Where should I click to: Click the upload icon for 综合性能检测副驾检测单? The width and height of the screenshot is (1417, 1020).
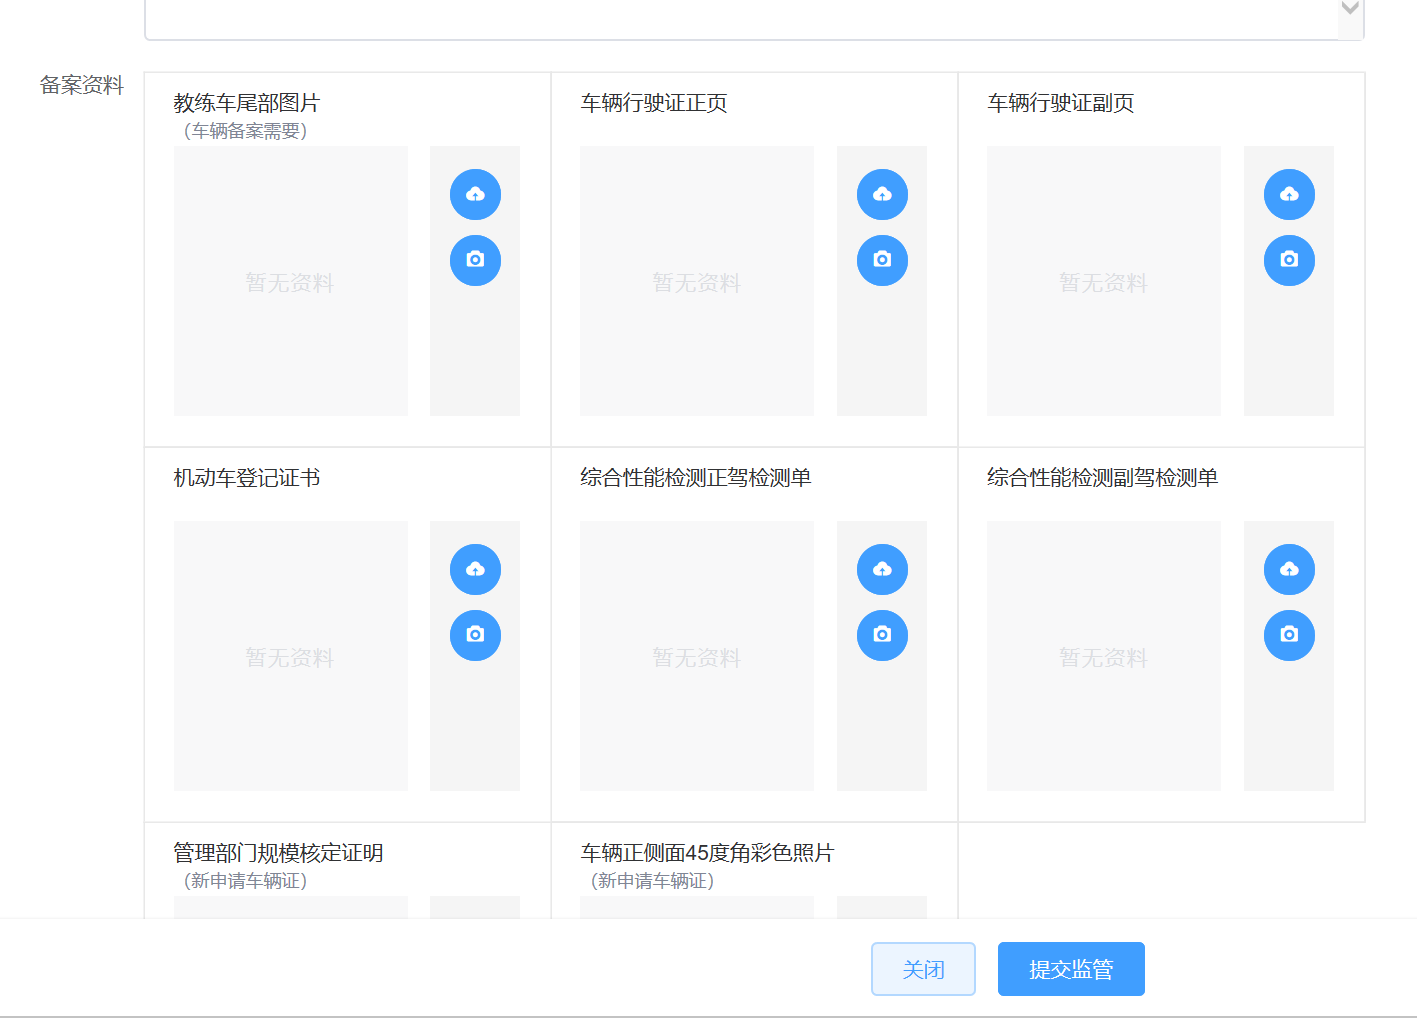[1289, 569]
